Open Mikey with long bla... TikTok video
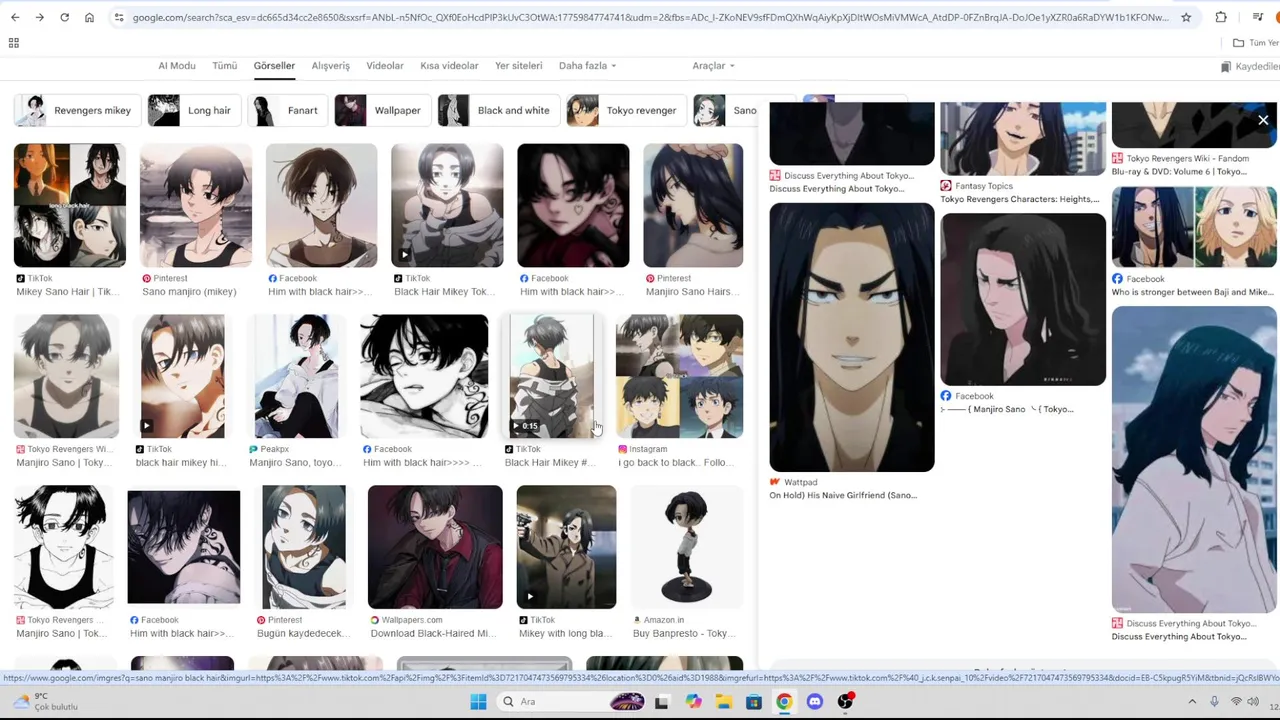 (566, 547)
